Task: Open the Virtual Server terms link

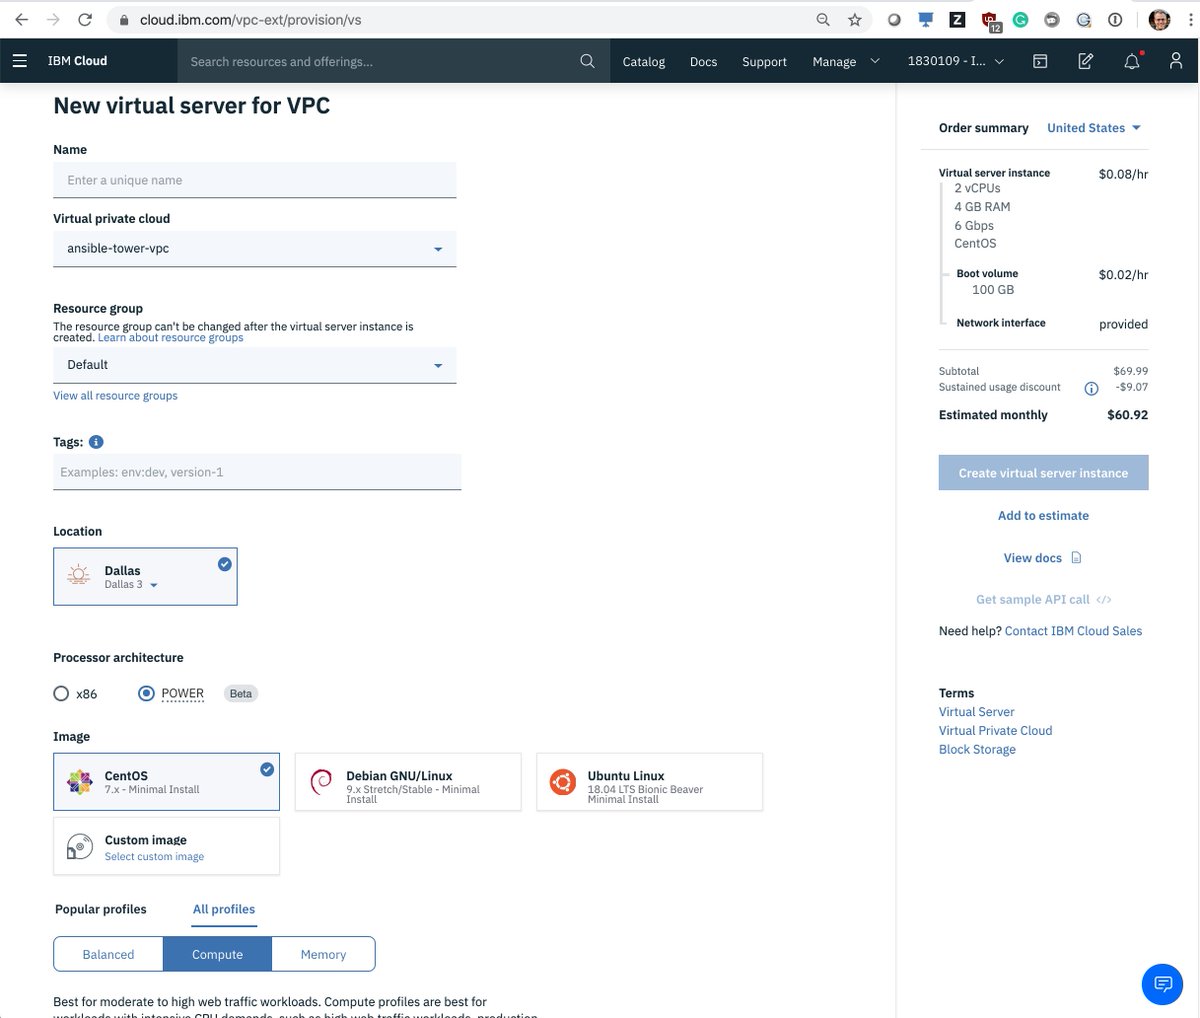Action: pyautogui.click(x=976, y=712)
